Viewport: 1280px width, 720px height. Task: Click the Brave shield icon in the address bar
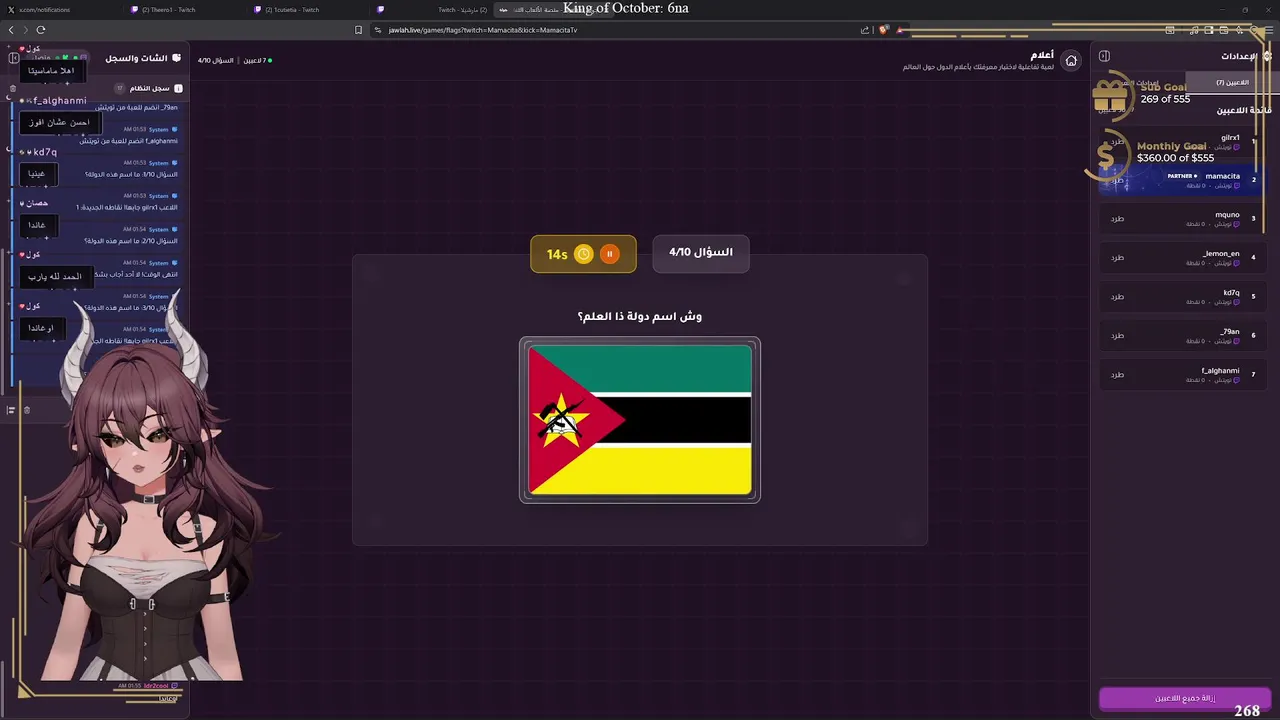[x=883, y=30]
